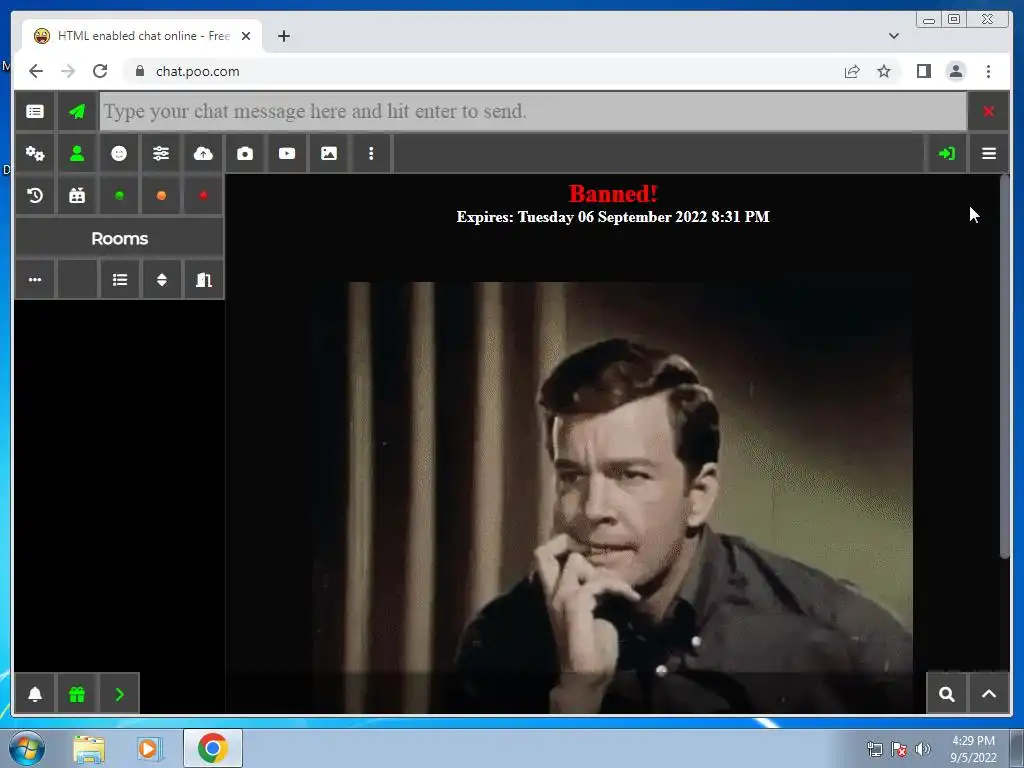
Task: Open the sliders options icon
Action: pyautogui.click(x=161, y=153)
